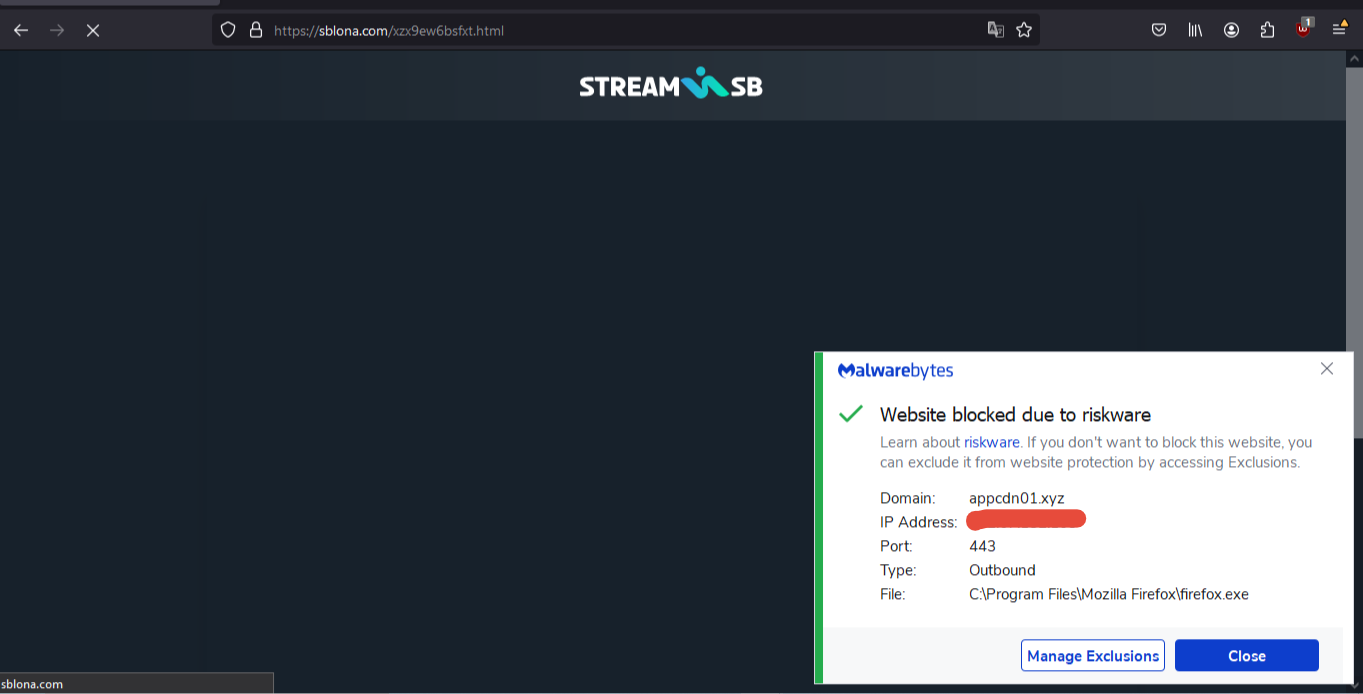Open the shield tracking protection icon
Image resolution: width=1363 pixels, height=694 pixels.
[x=228, y=30]
